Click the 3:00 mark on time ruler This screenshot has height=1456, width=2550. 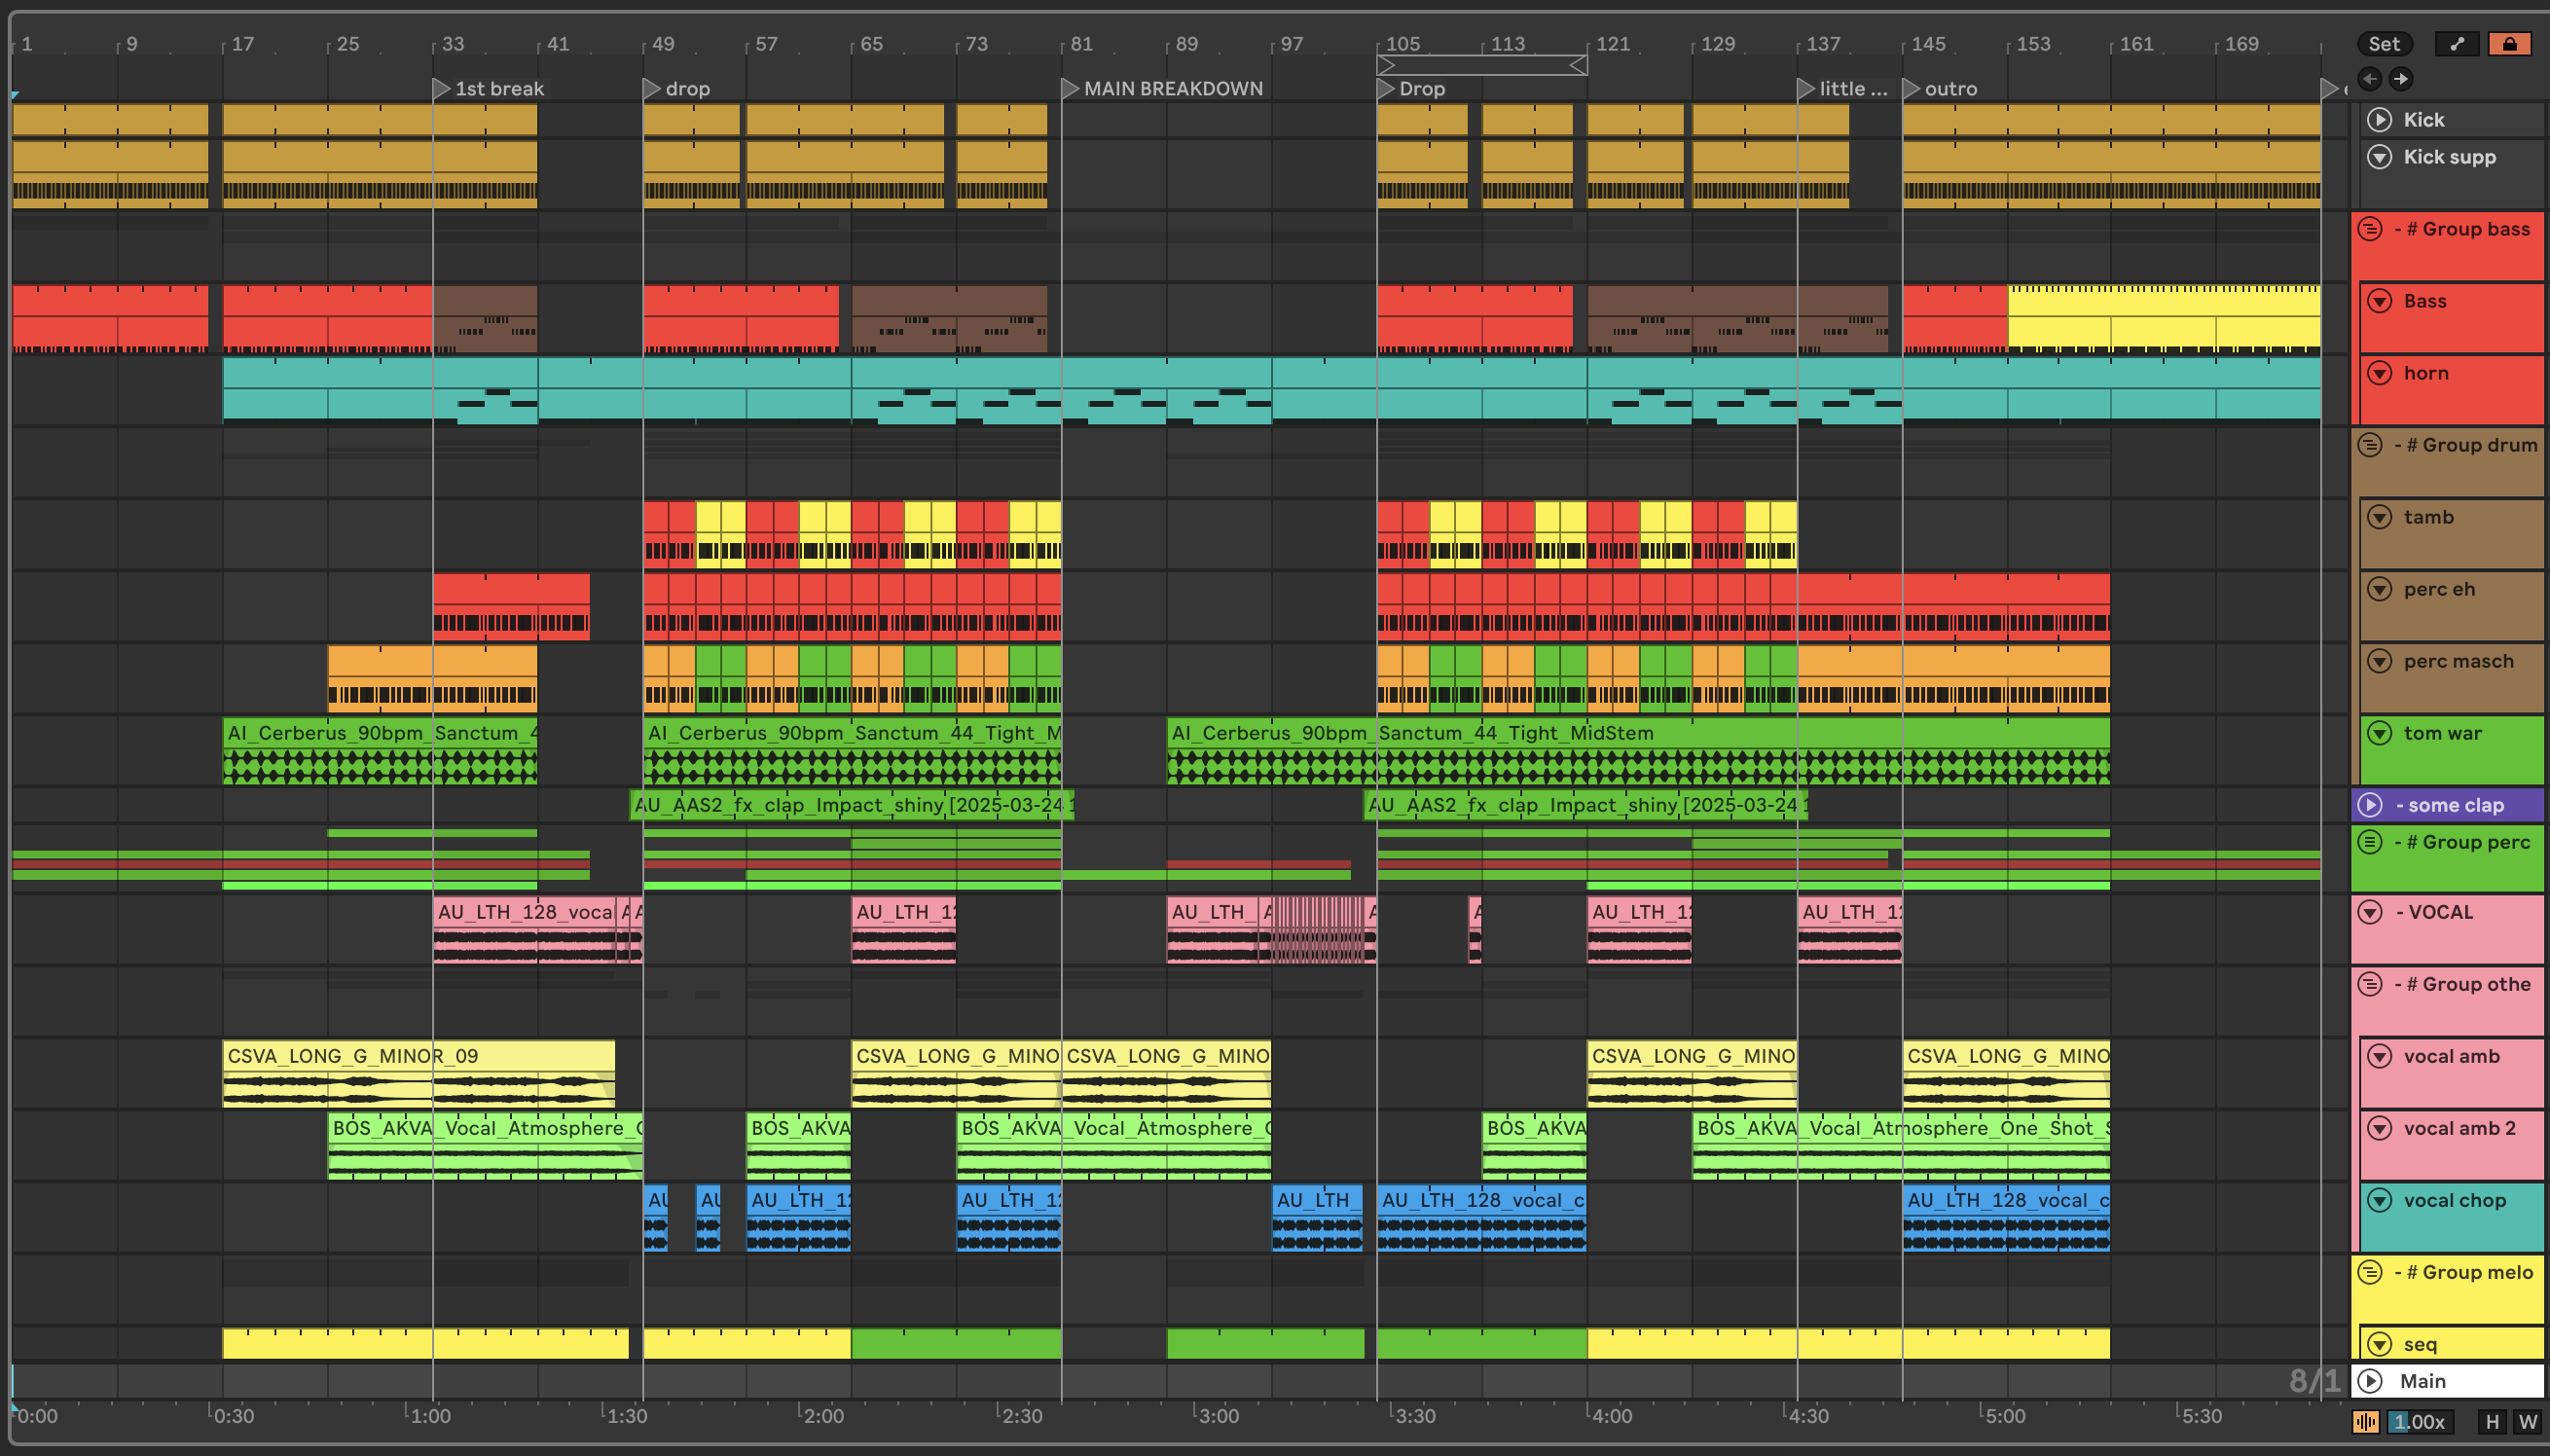click(1218, 1416)
